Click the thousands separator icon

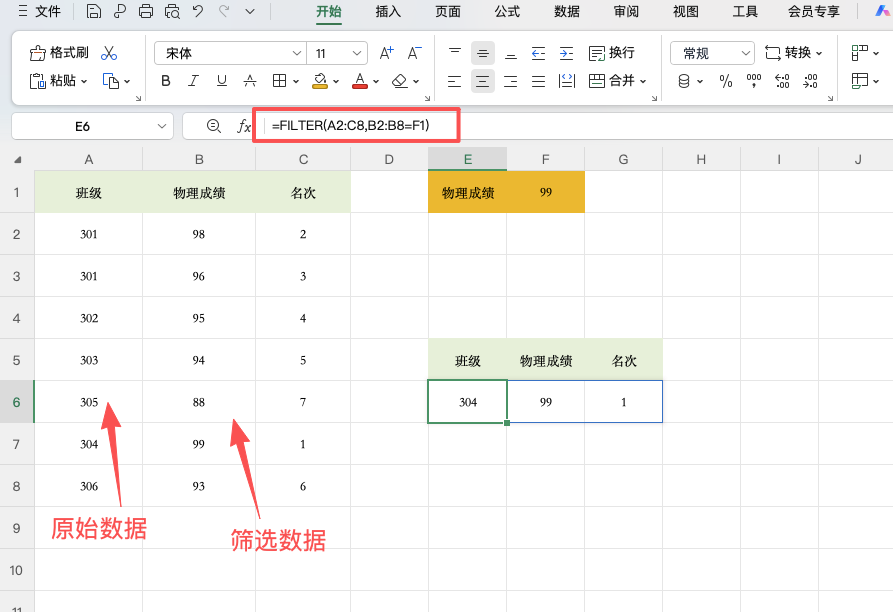[752, 81]
